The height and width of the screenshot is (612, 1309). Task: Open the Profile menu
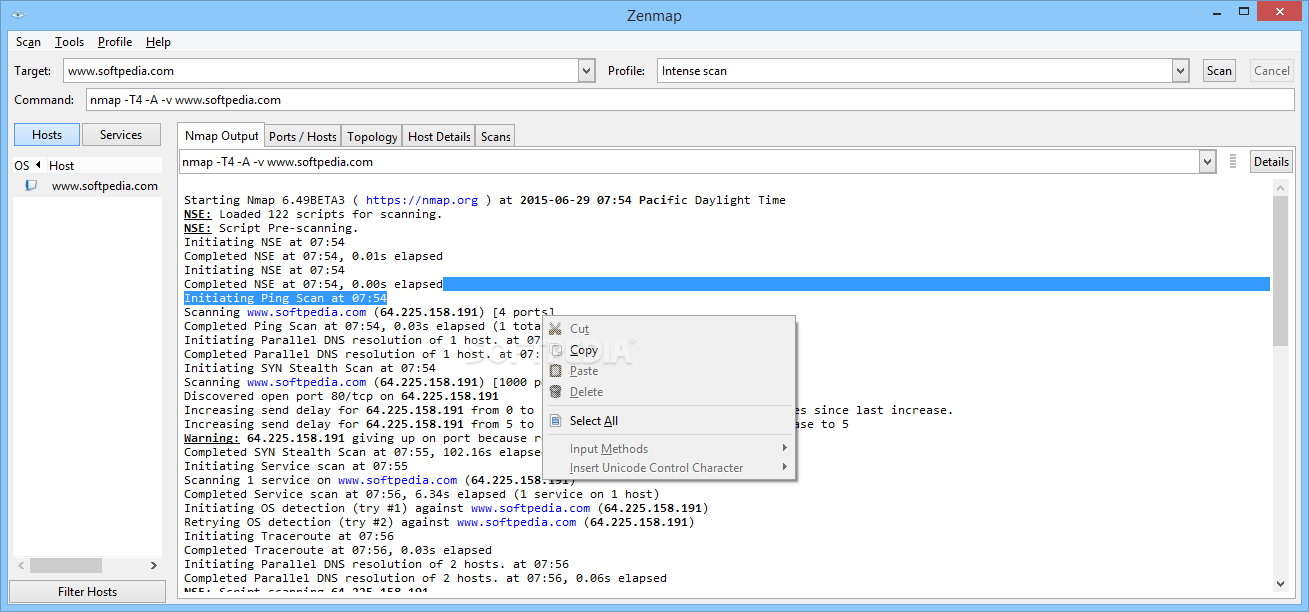tap(115, 42)
